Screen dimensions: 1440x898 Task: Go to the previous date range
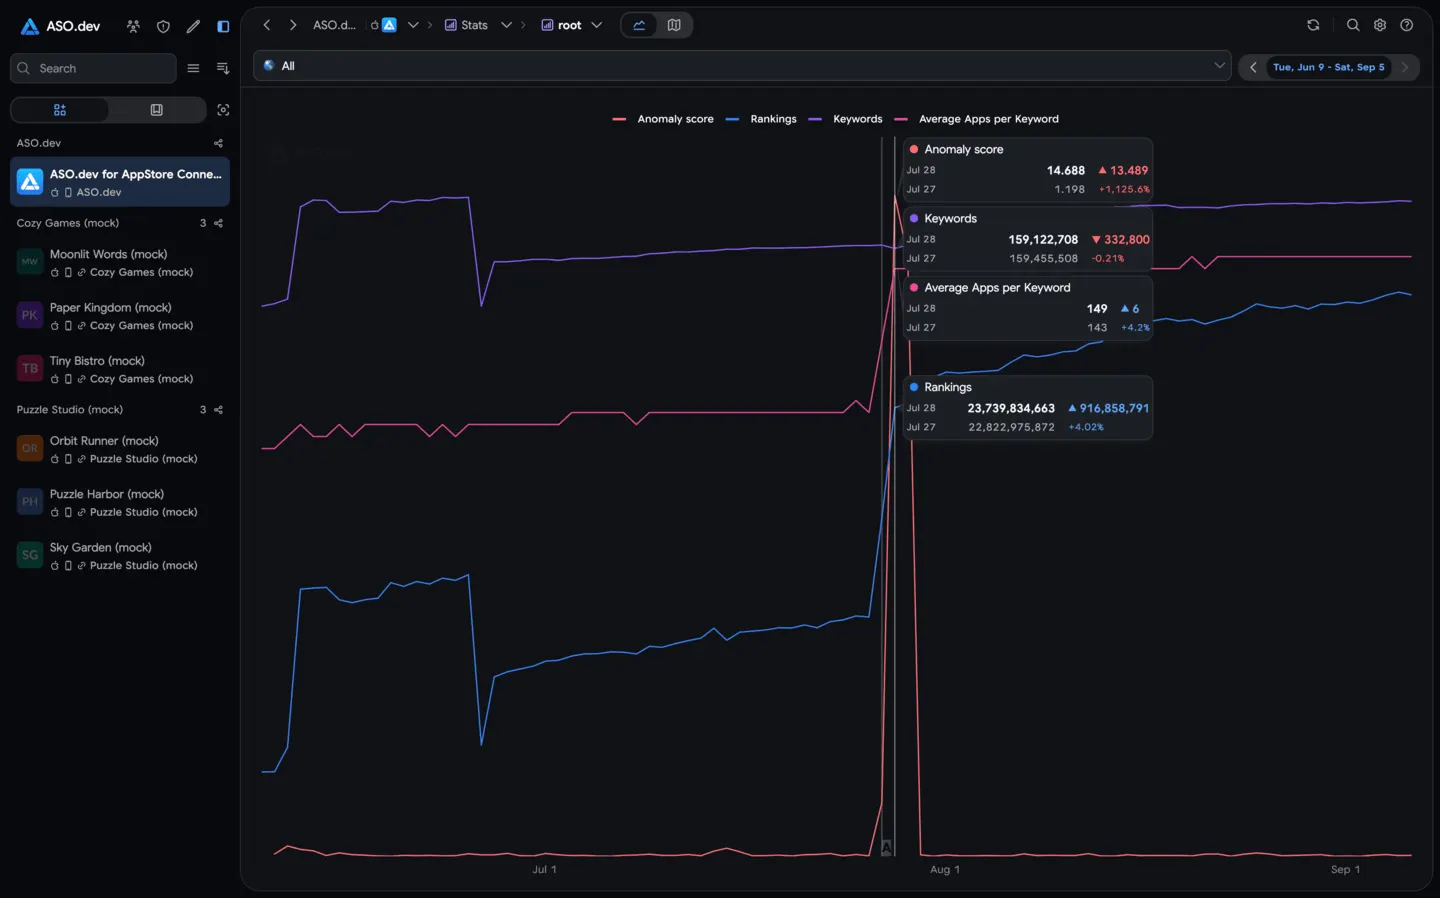(1253, 67)
